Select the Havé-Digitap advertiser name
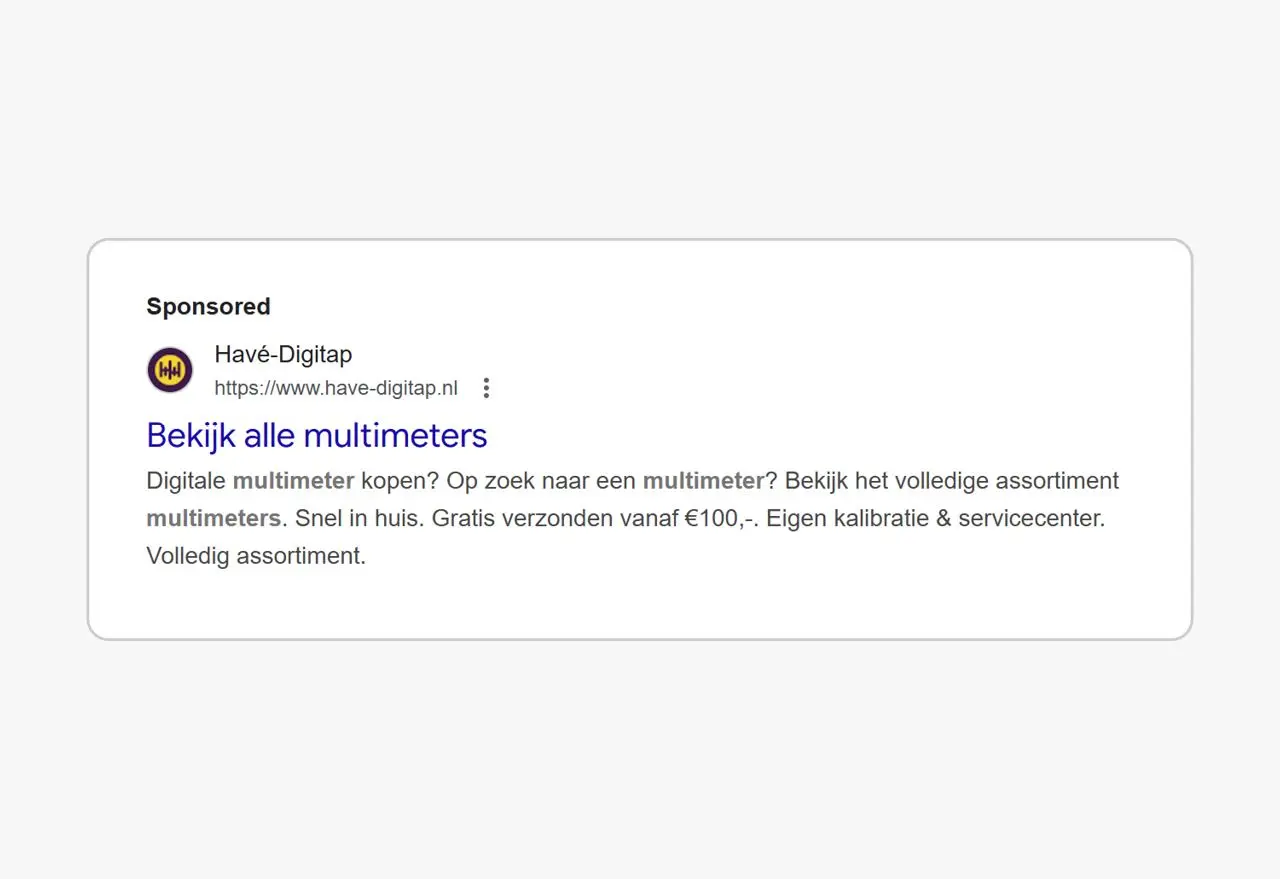1280x879 pixels. (x=283, y=354)
